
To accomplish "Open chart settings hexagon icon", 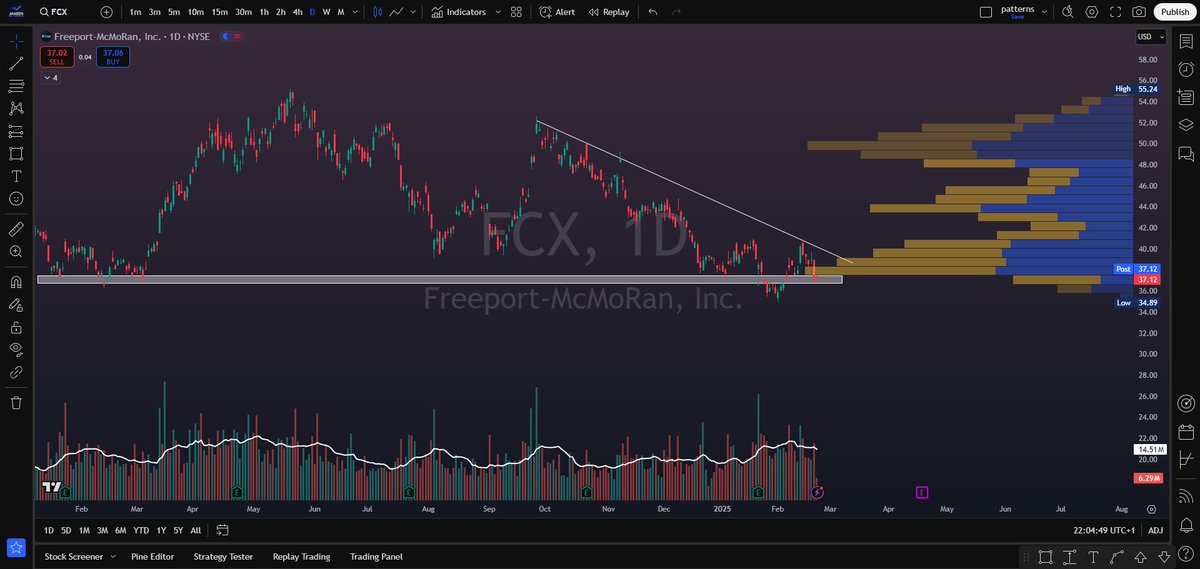I will (1091, 12).
